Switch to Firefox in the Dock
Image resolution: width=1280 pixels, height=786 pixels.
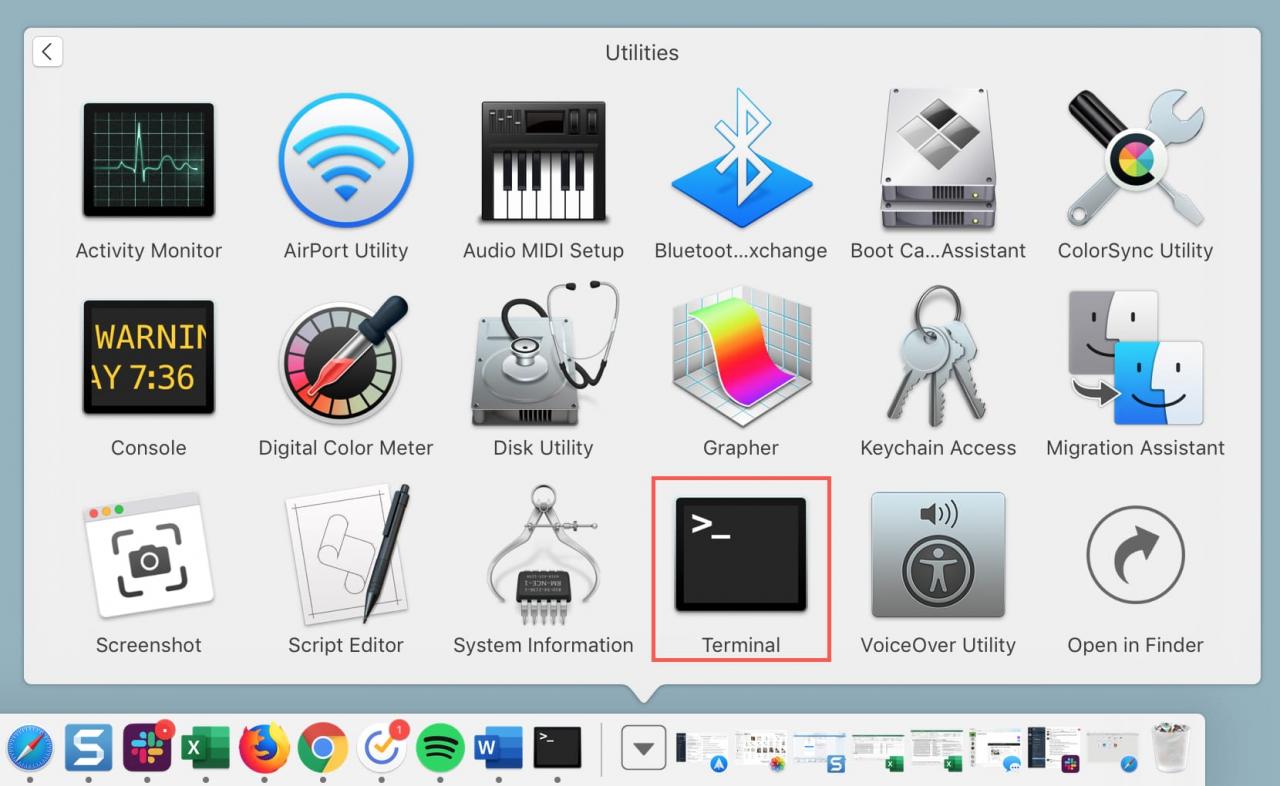click(x=264, y=748)
